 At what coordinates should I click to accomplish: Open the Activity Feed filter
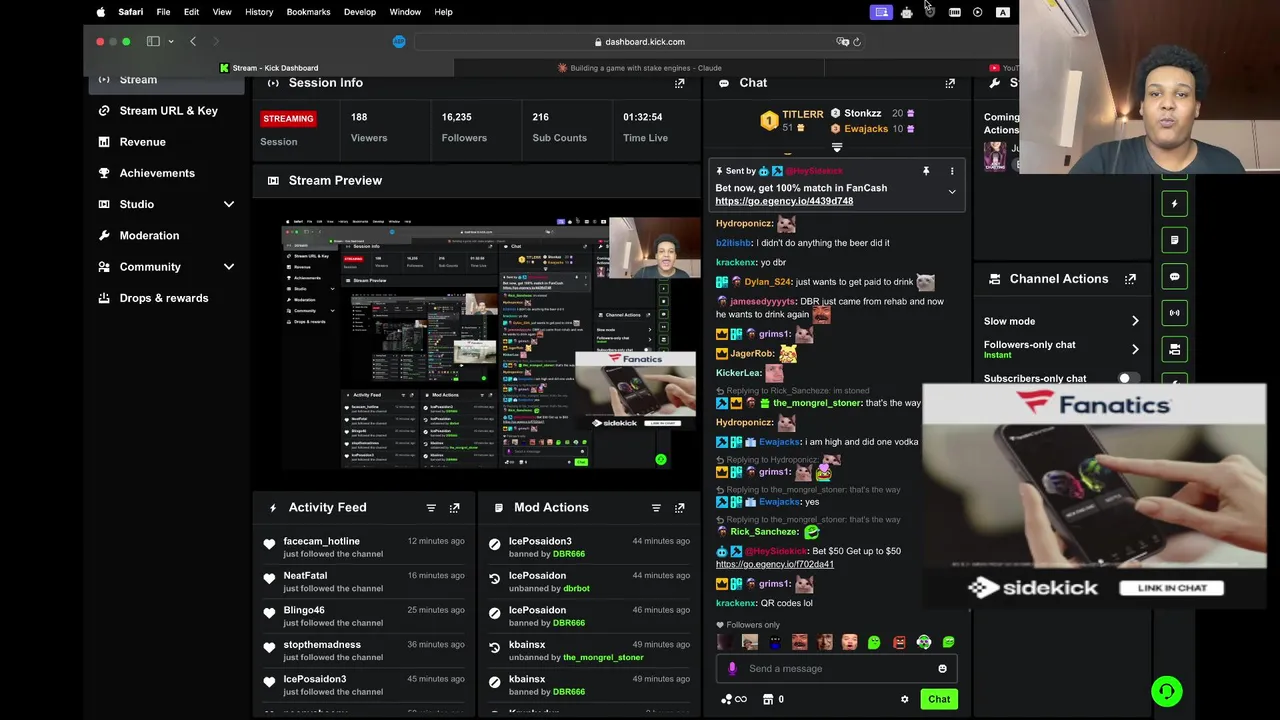(x=431, y=508)
